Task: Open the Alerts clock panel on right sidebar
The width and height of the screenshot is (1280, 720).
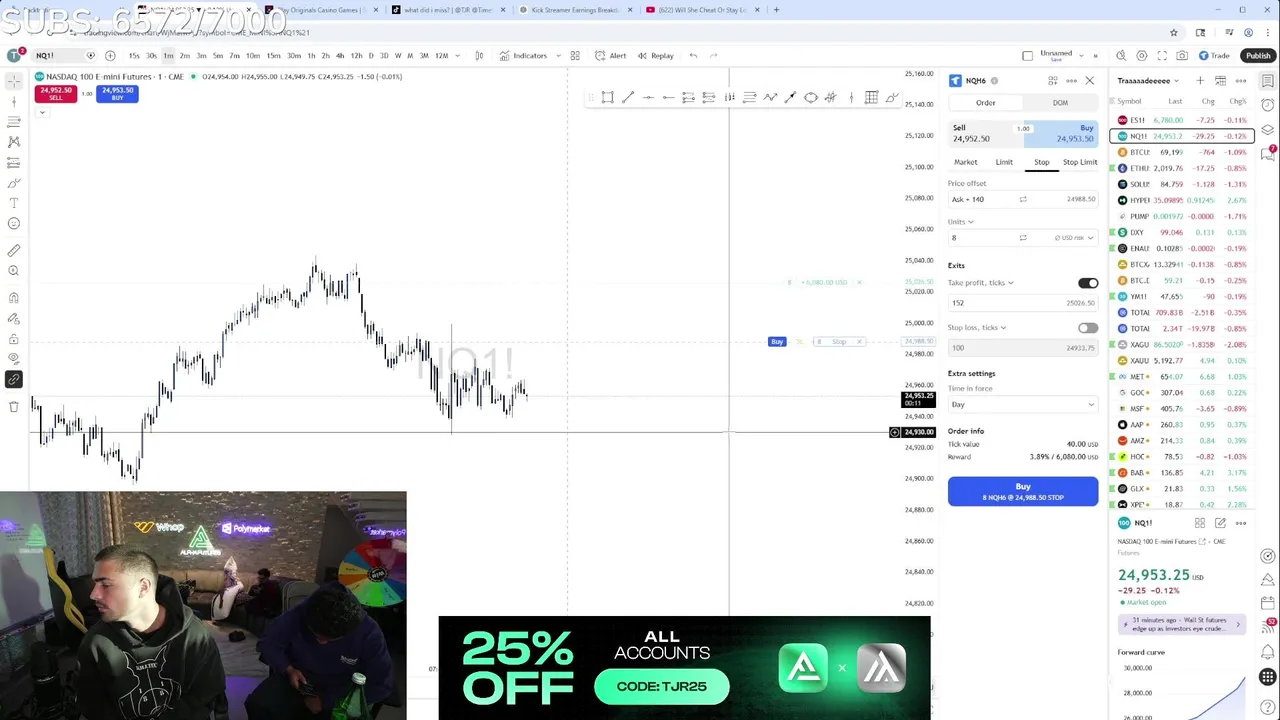Action: tap(1268, 105)
